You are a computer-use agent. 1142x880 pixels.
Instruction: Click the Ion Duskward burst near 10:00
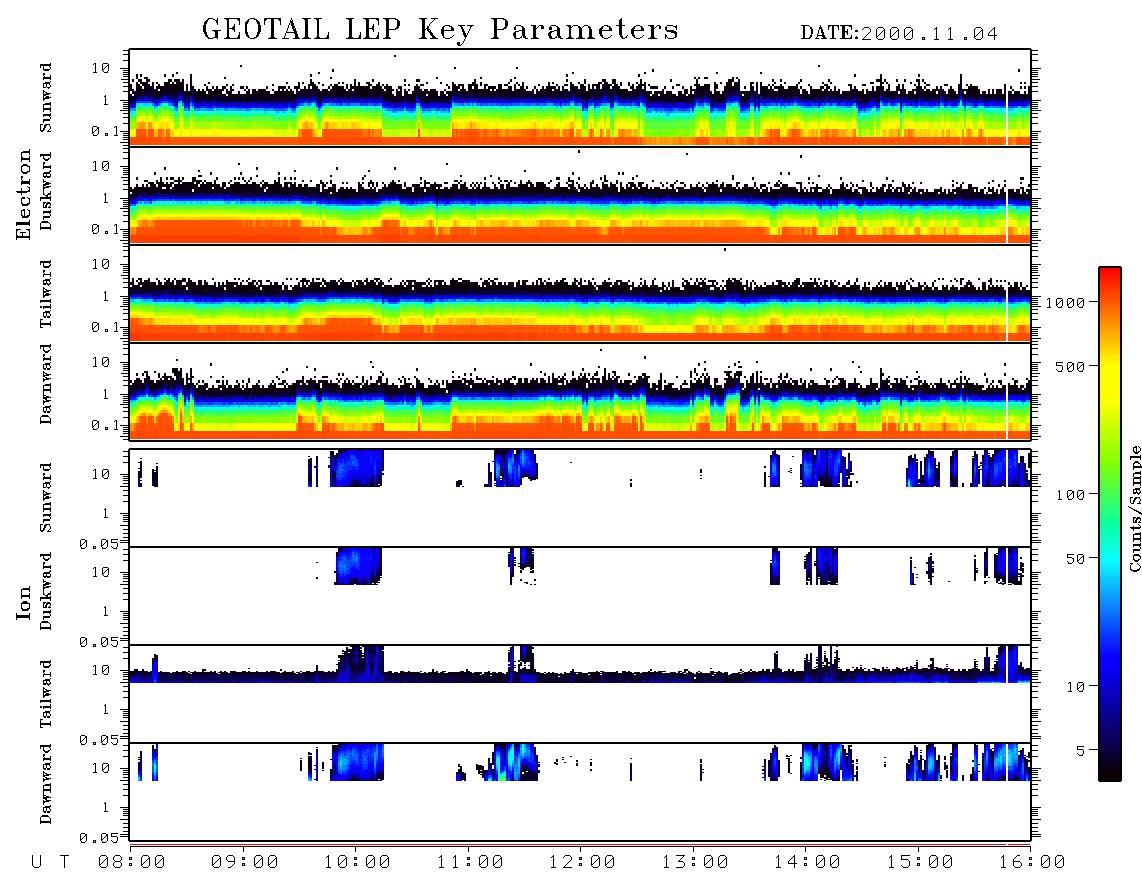click(x=358, y=566)
